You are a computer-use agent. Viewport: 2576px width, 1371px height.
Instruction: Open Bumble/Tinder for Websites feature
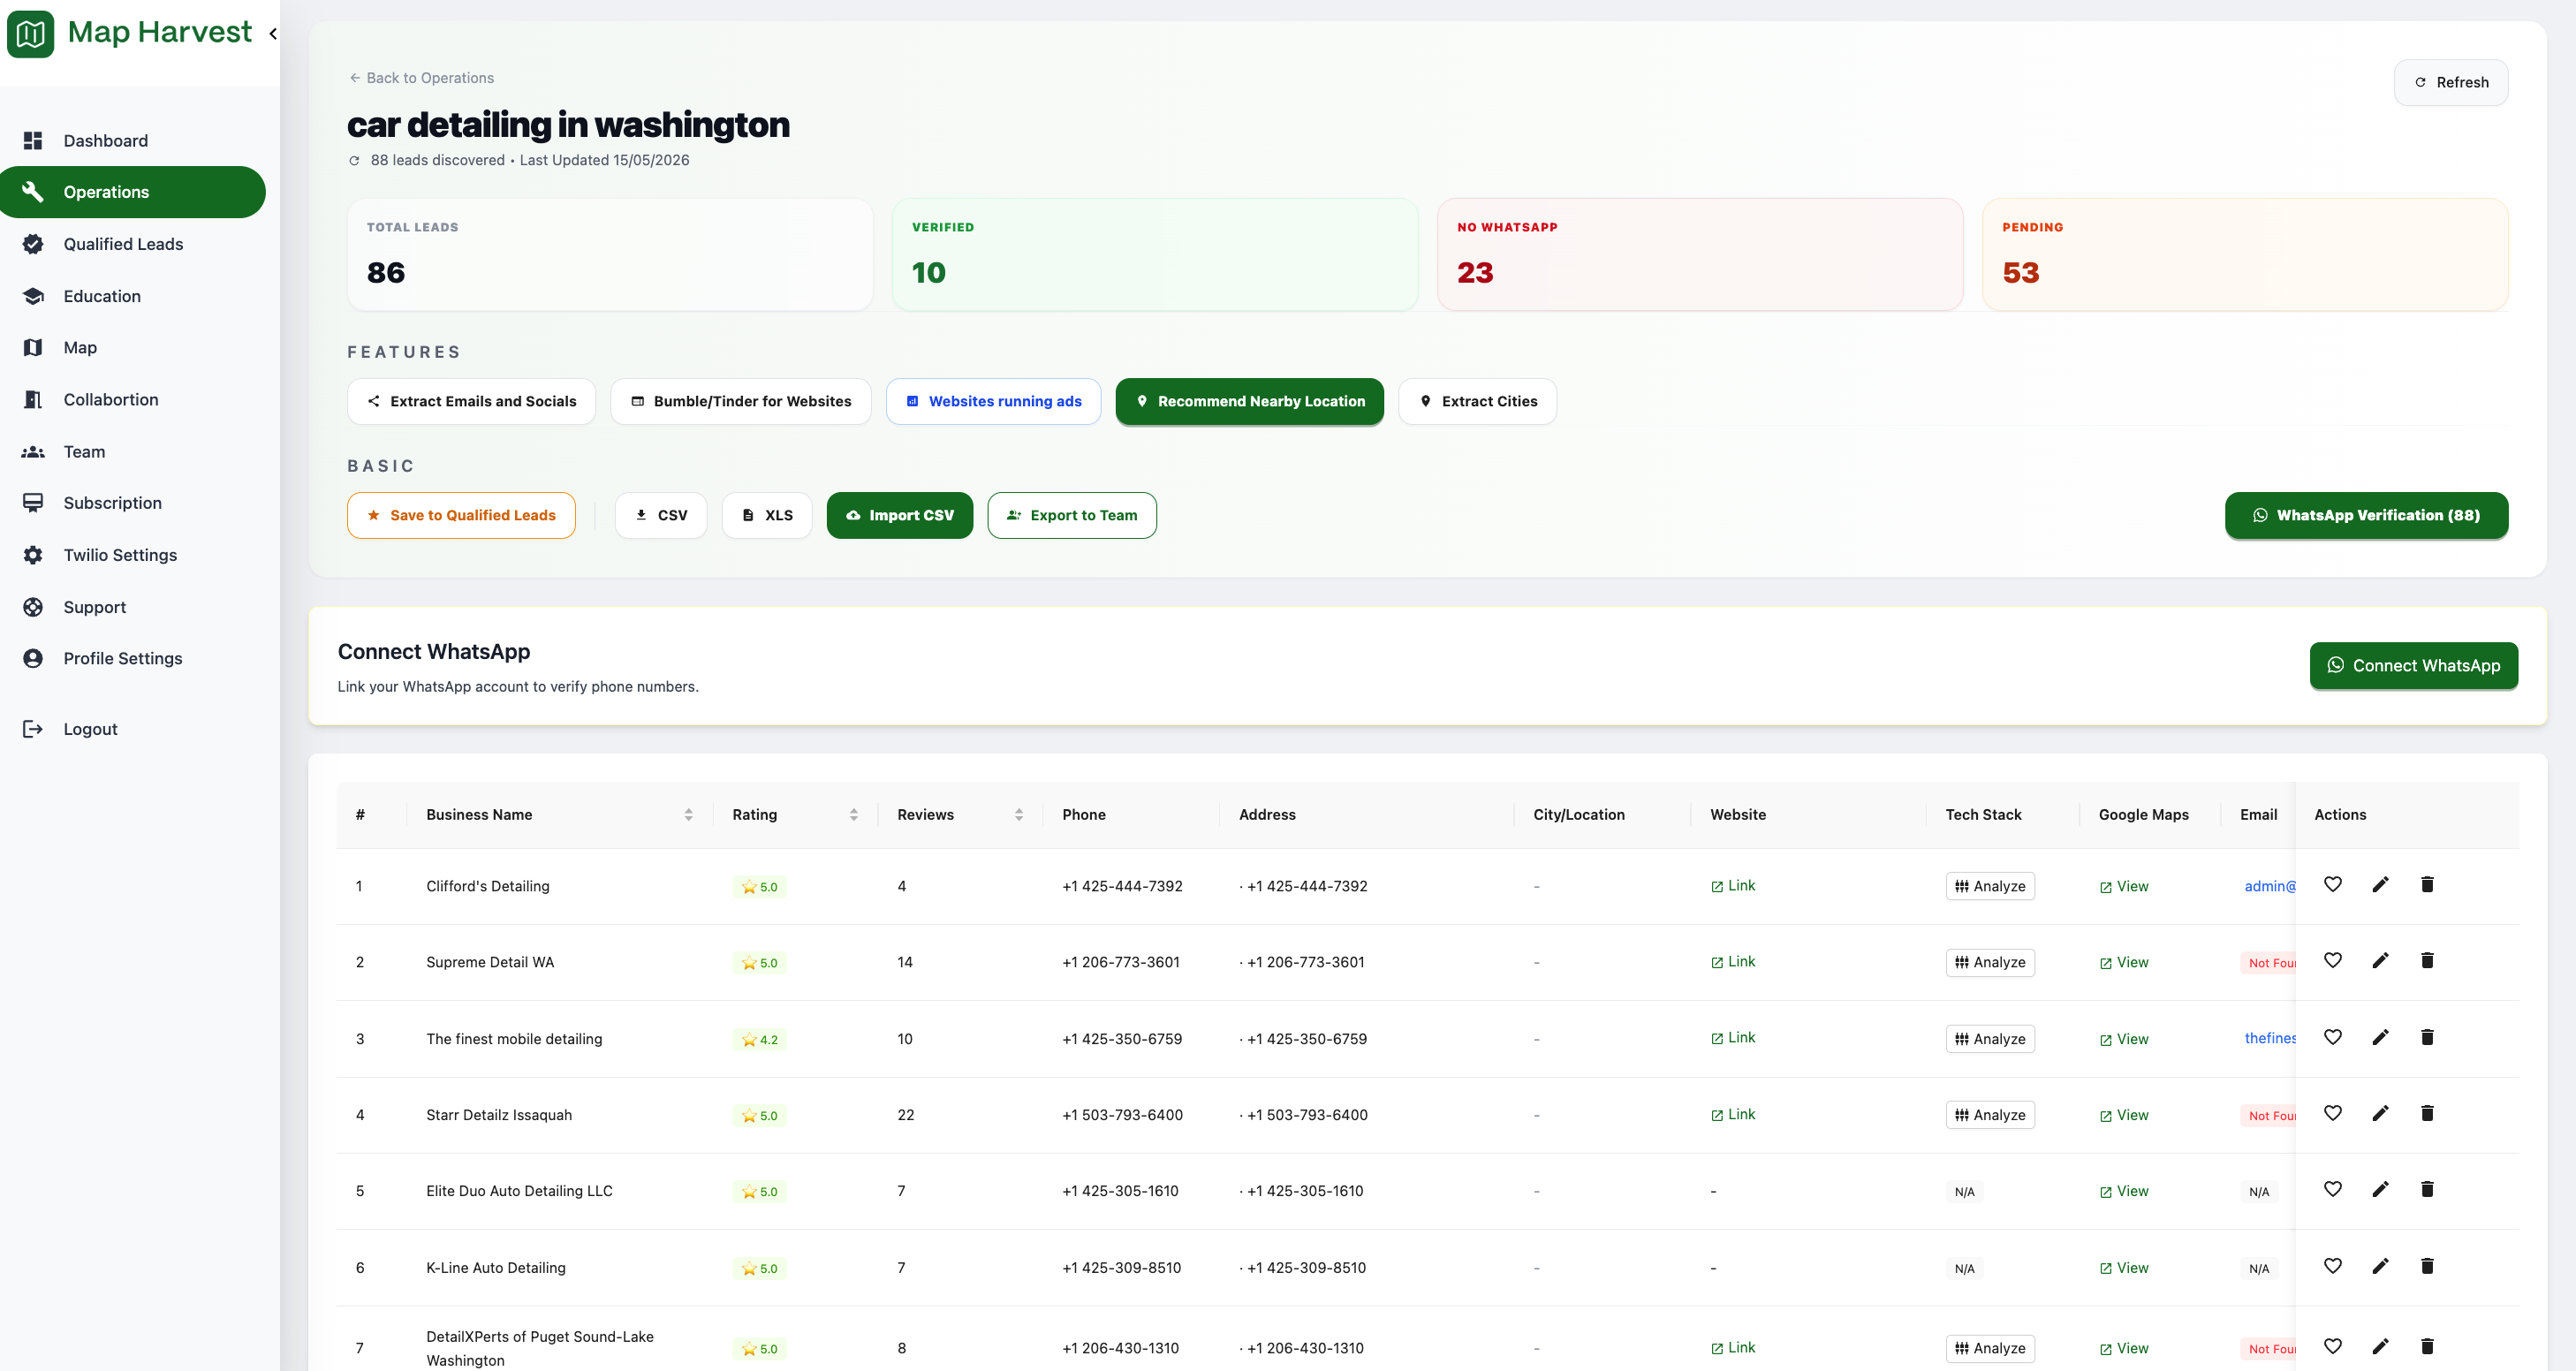pyautogui.click(x=740, y=401)
